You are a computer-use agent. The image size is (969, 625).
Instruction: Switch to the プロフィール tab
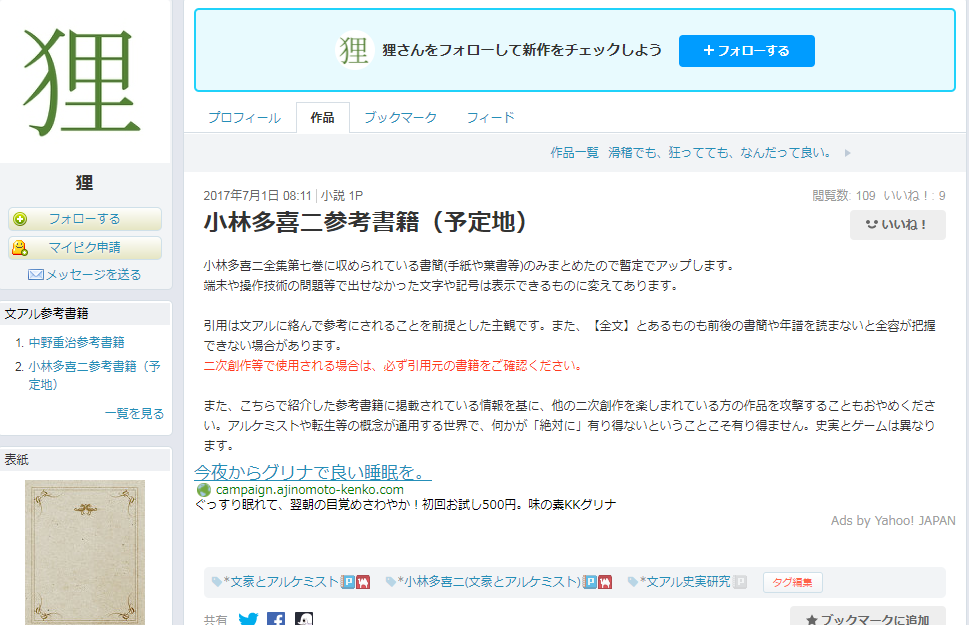(242, 117)
